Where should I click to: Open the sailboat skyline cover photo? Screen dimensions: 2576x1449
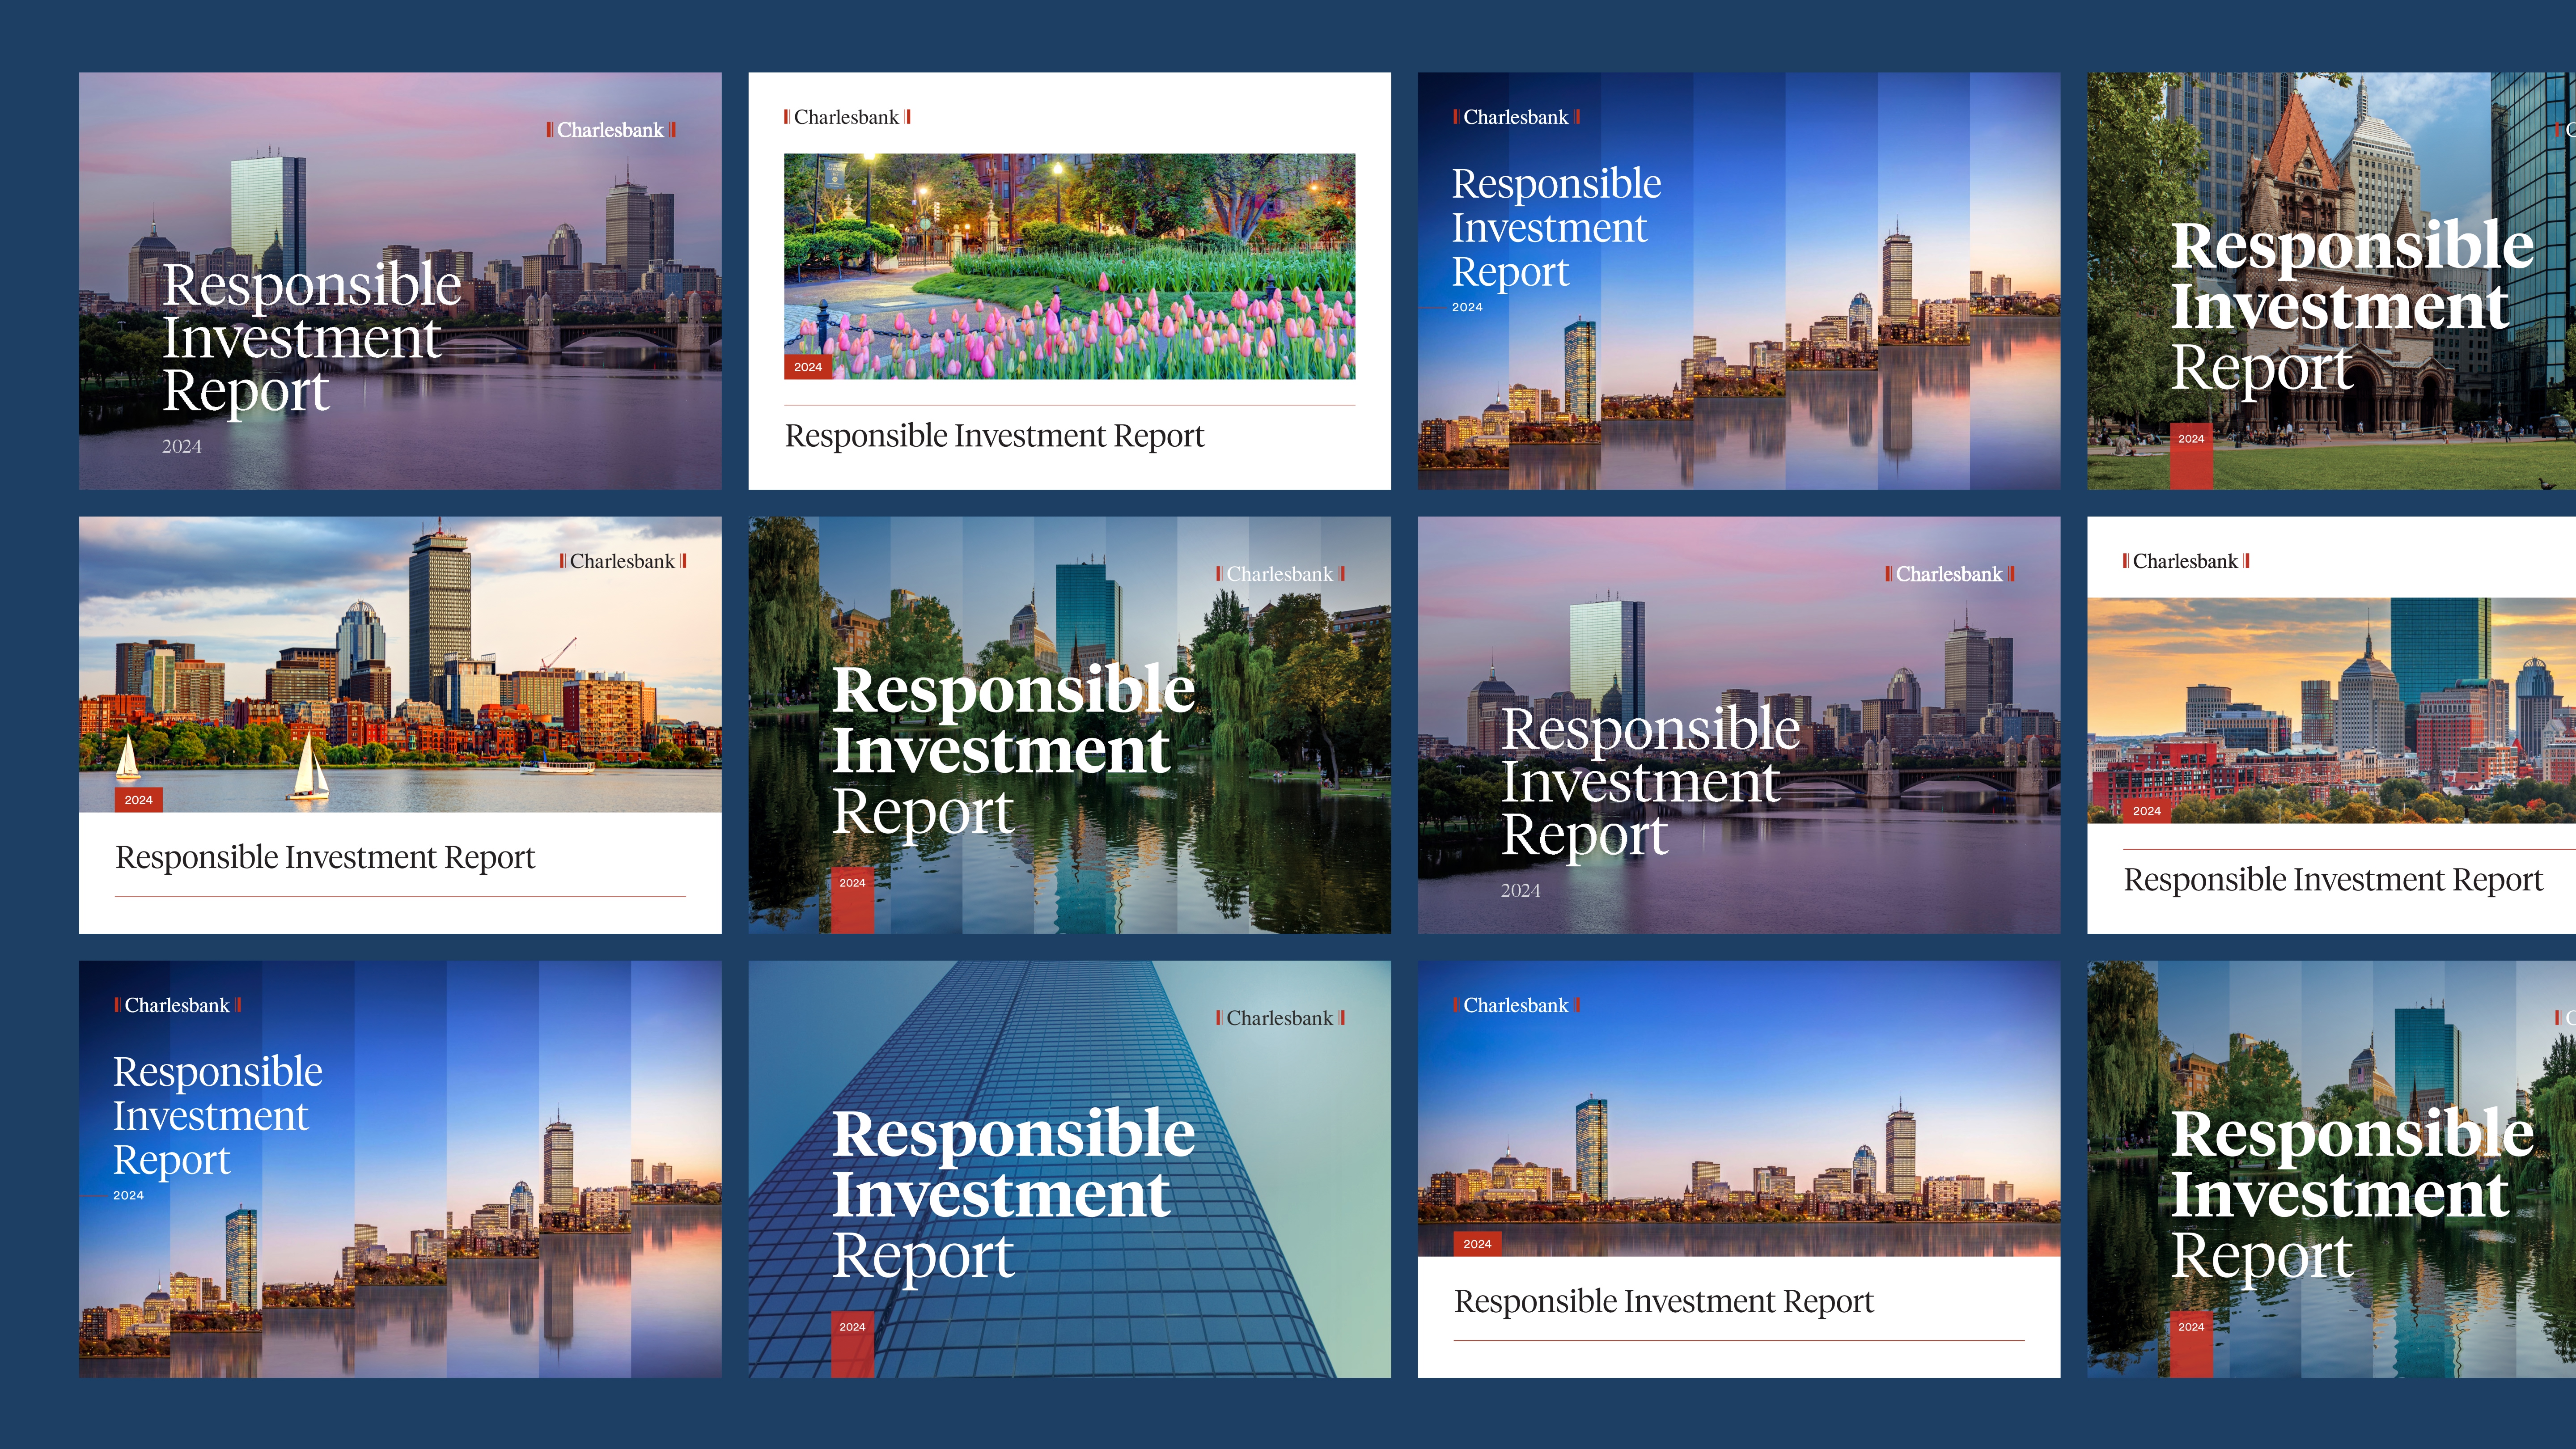click(400, 664)
